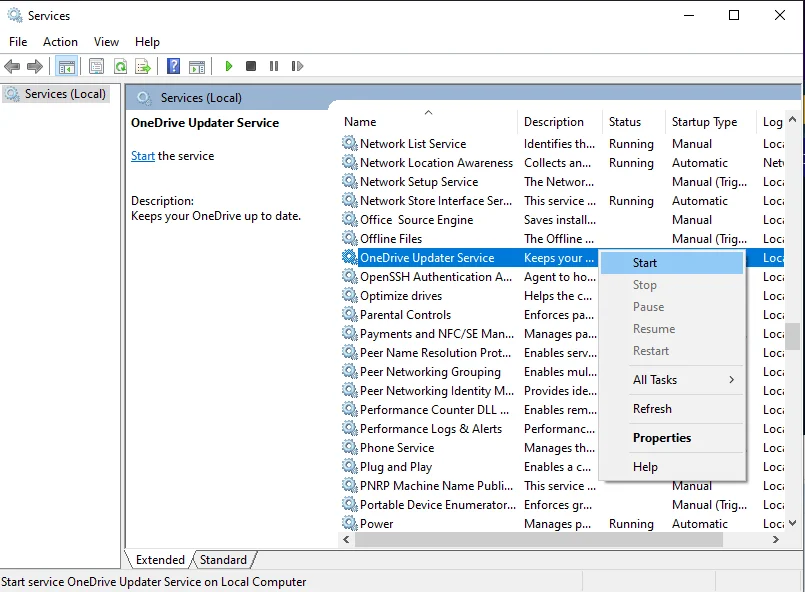
Task: Click the green Start Service play icon
Action: click(x=229, y=66)
